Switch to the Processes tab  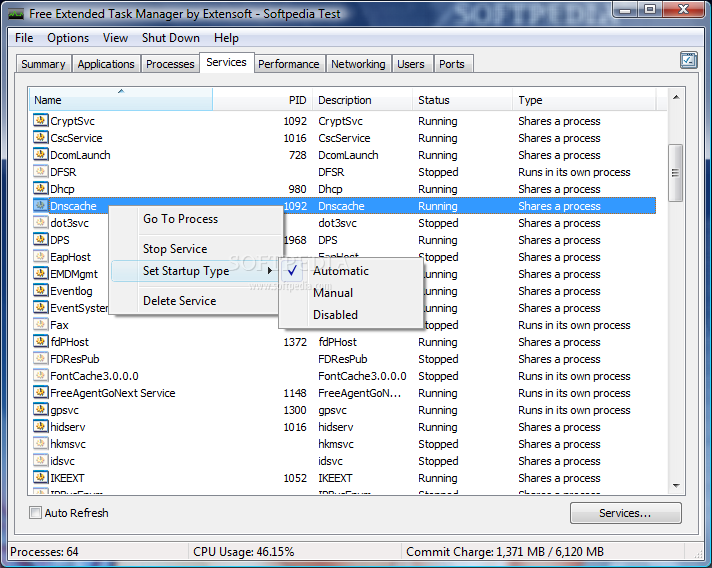pyautogui.click(x=170, y=64)
